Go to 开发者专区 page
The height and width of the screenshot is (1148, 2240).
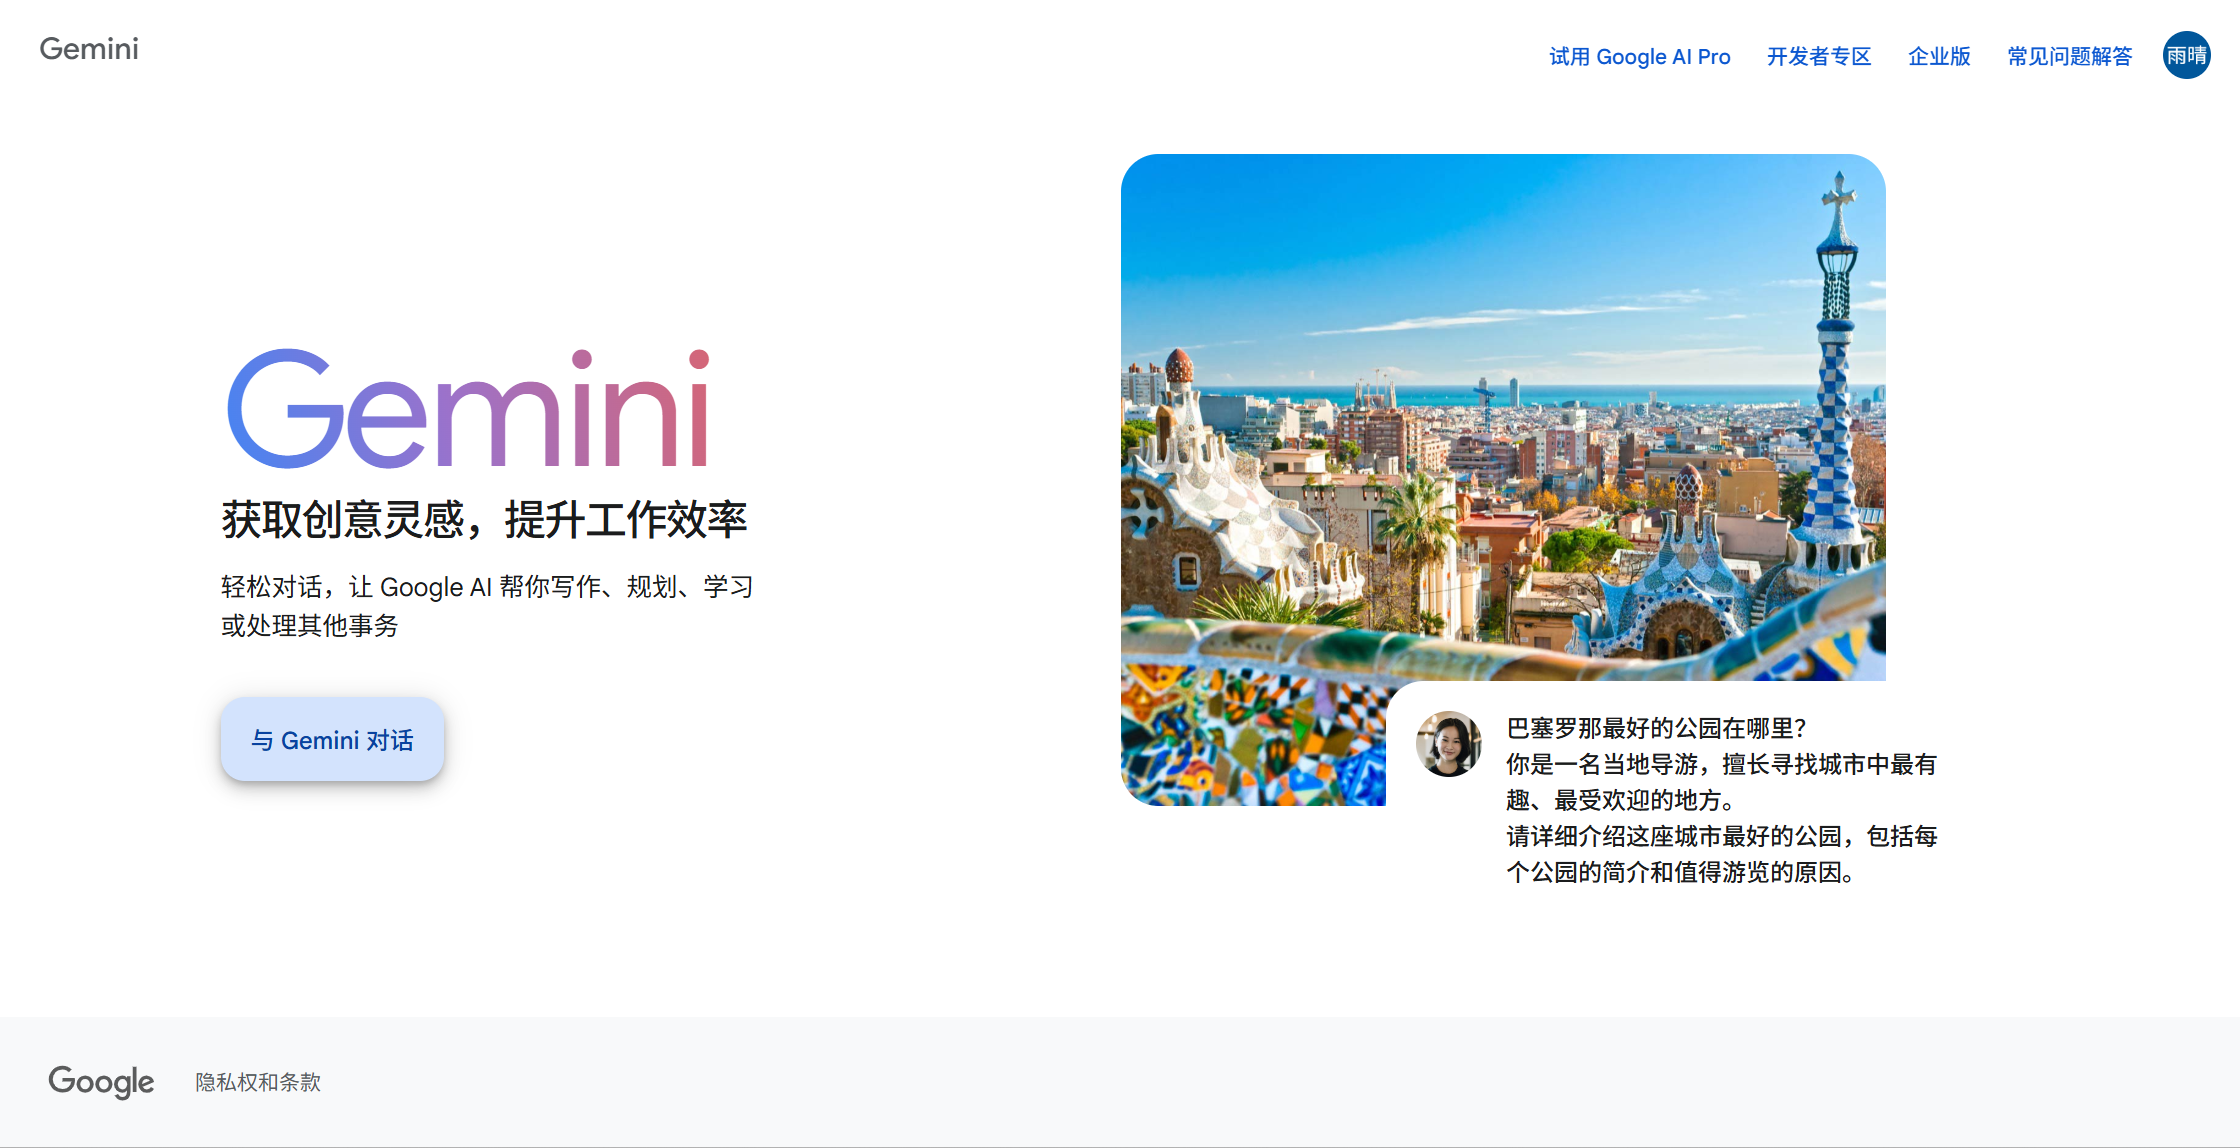coord(1818,57)
